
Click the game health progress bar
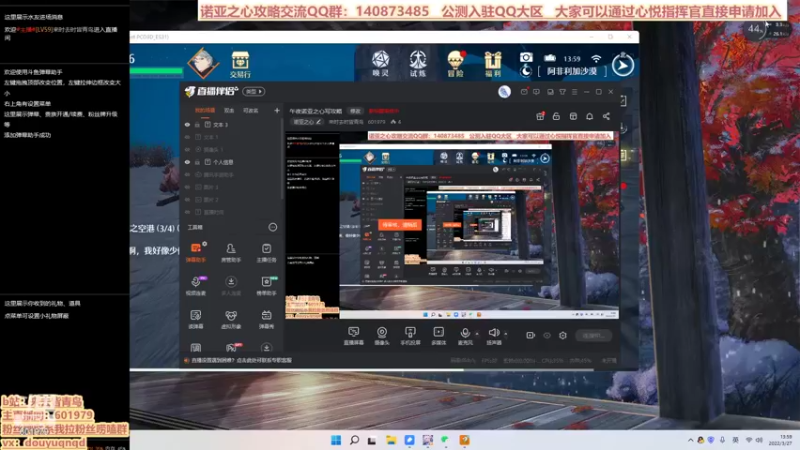[x=156, y=71]
